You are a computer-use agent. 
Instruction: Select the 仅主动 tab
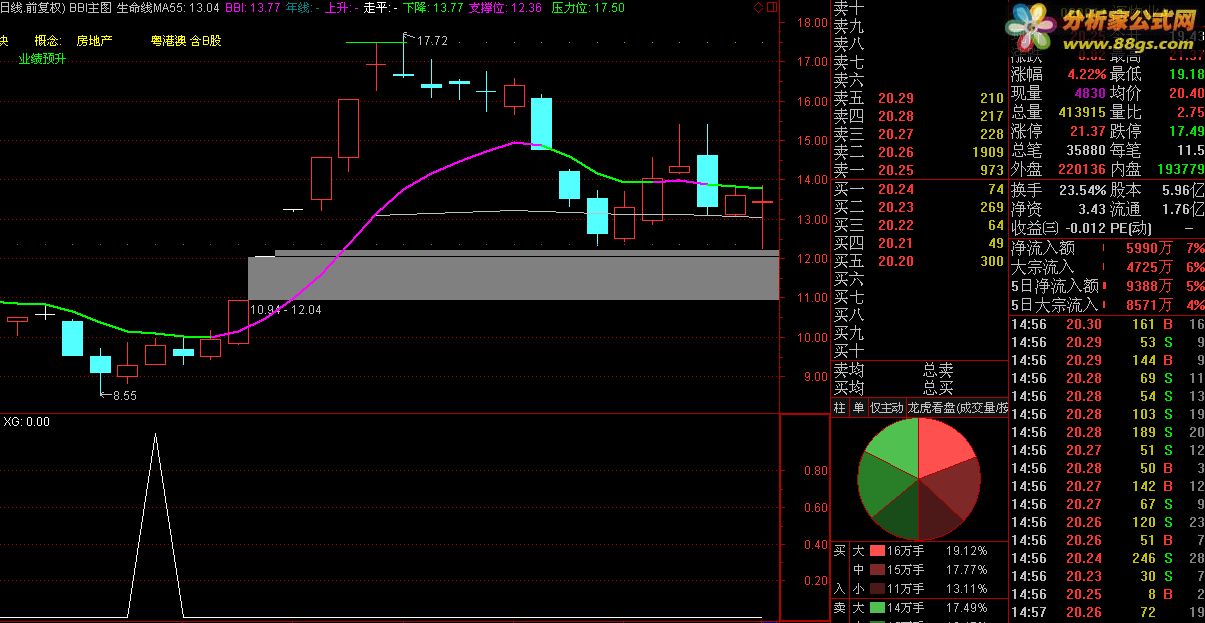click(886, 408)
